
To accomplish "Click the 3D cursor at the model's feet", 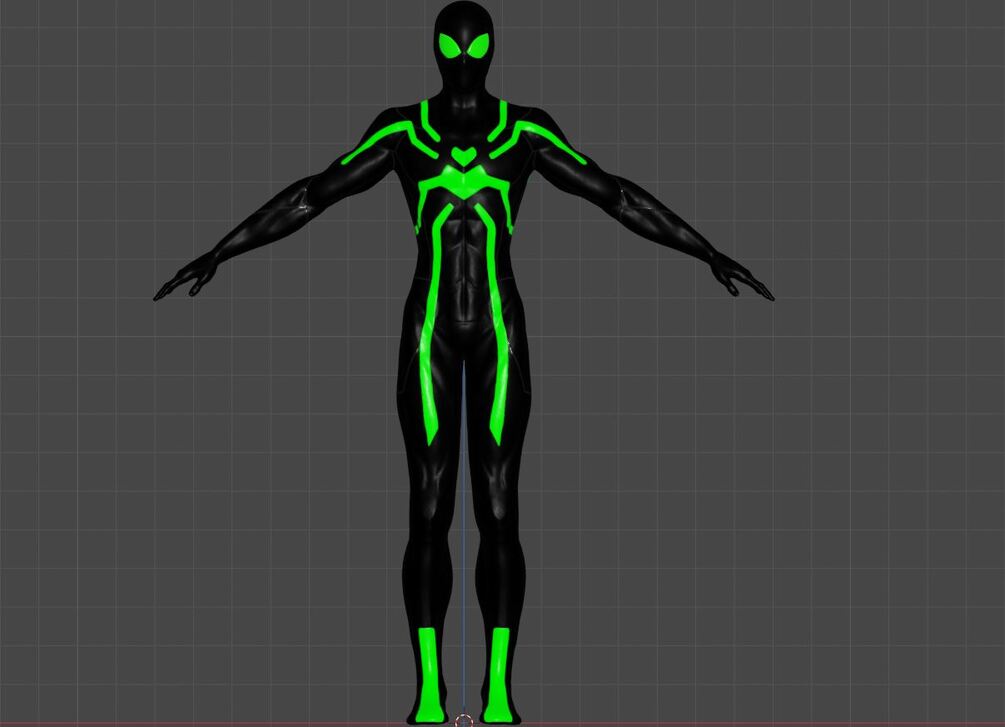I will (464, 721).
